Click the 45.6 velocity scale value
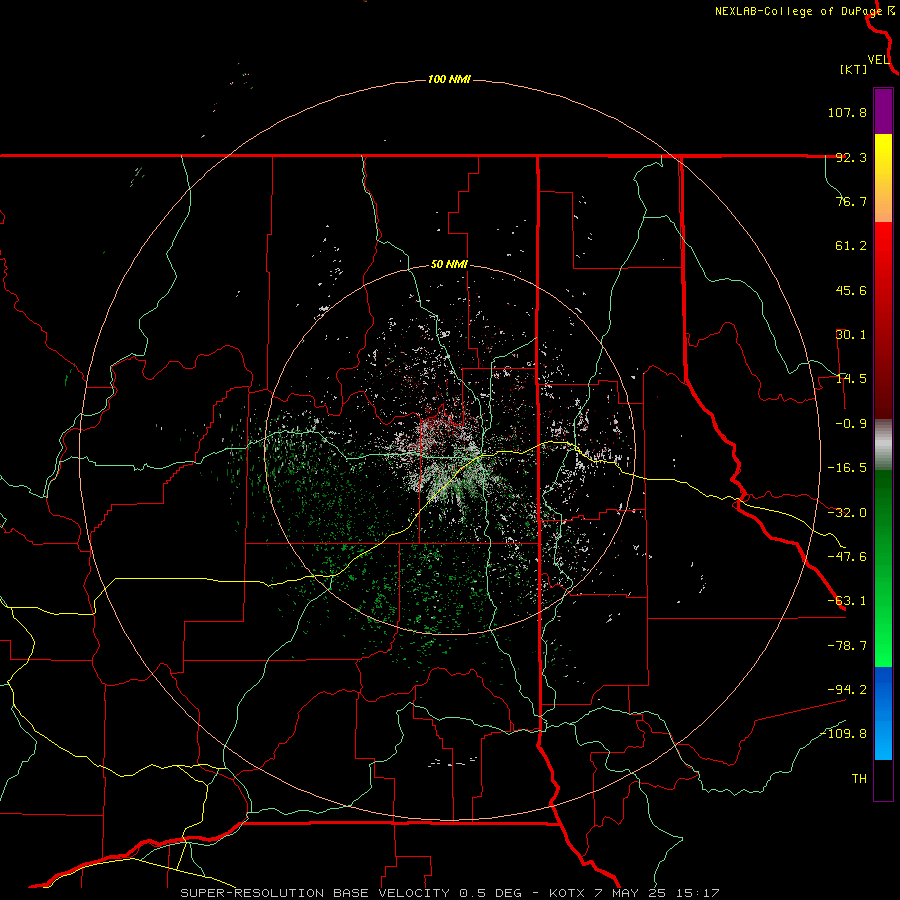This screenshot has width=900, height=900. (851, 290)
